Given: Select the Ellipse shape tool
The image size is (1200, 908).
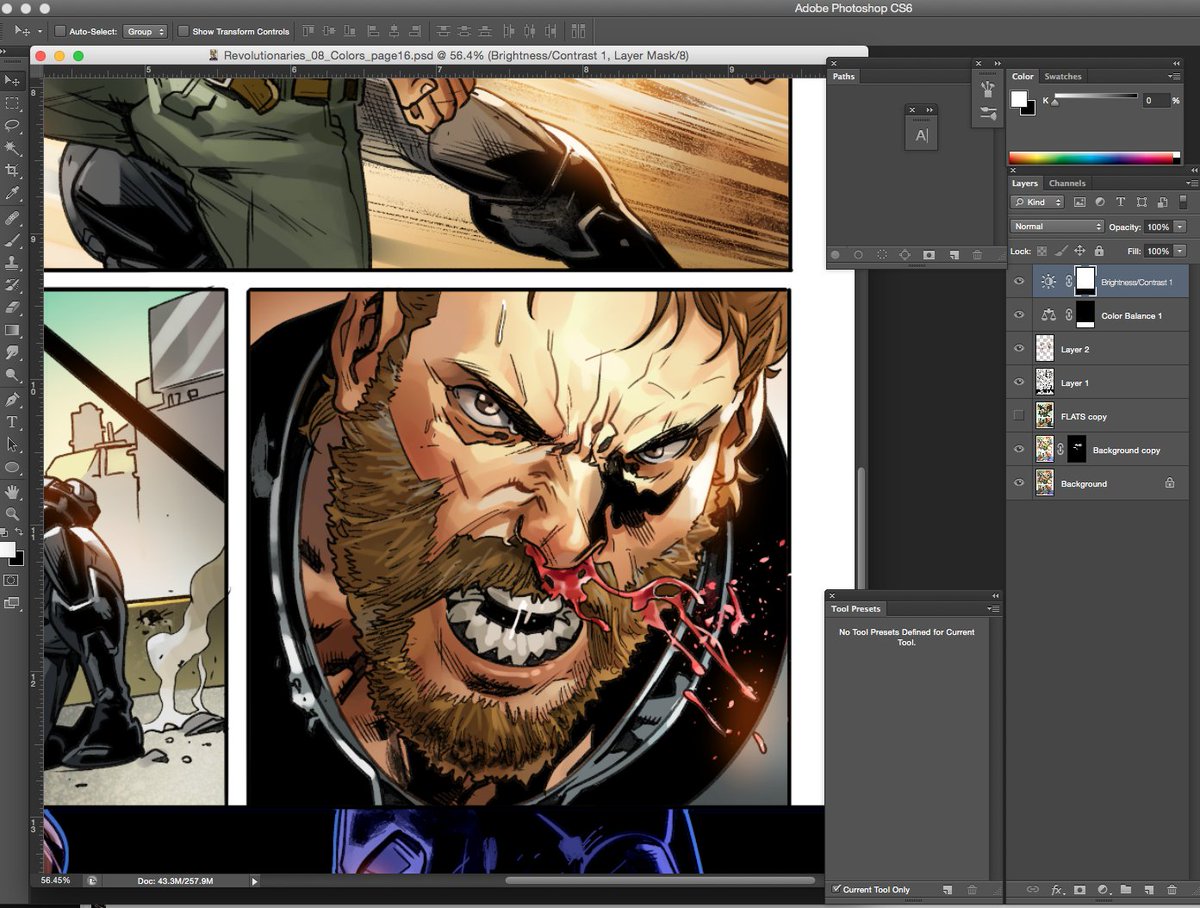Looking at the screenshot, I should 12,467.
